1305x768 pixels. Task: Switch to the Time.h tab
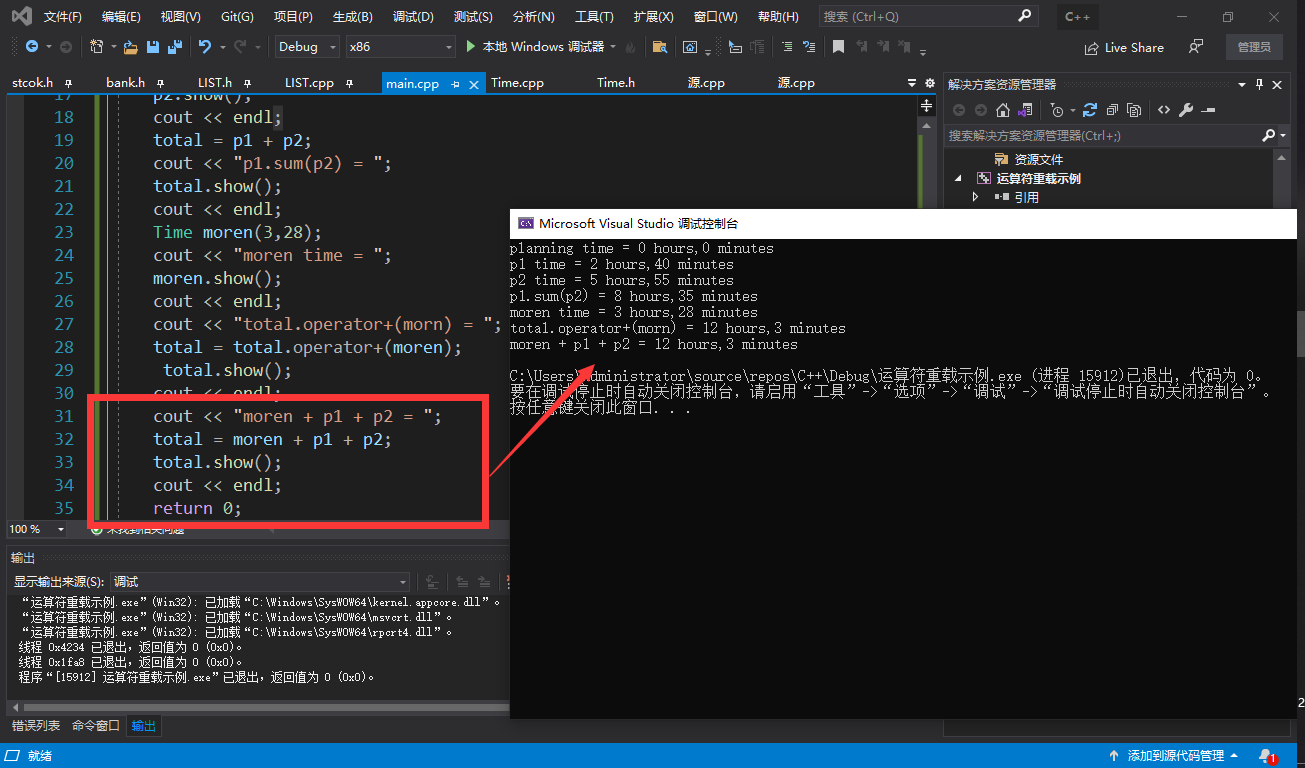click(616, 83)
